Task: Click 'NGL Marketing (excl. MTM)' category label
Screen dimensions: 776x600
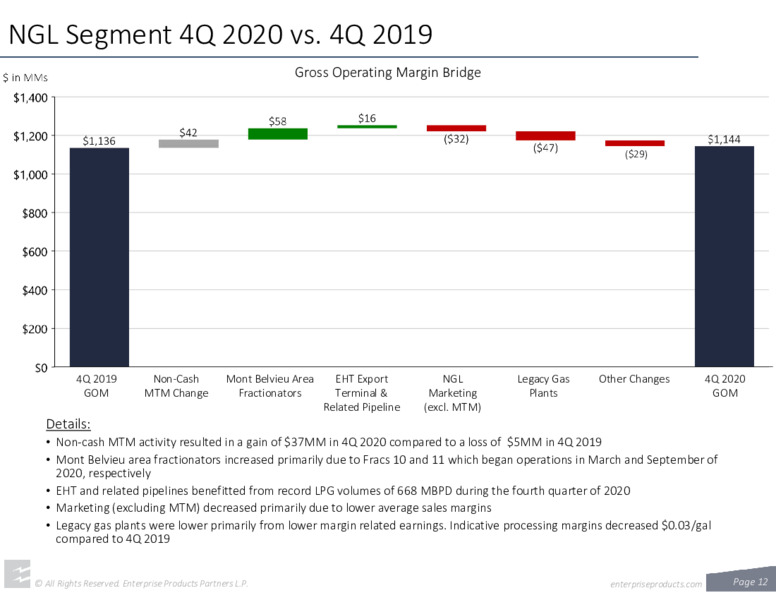Action: tap(452, 393)
